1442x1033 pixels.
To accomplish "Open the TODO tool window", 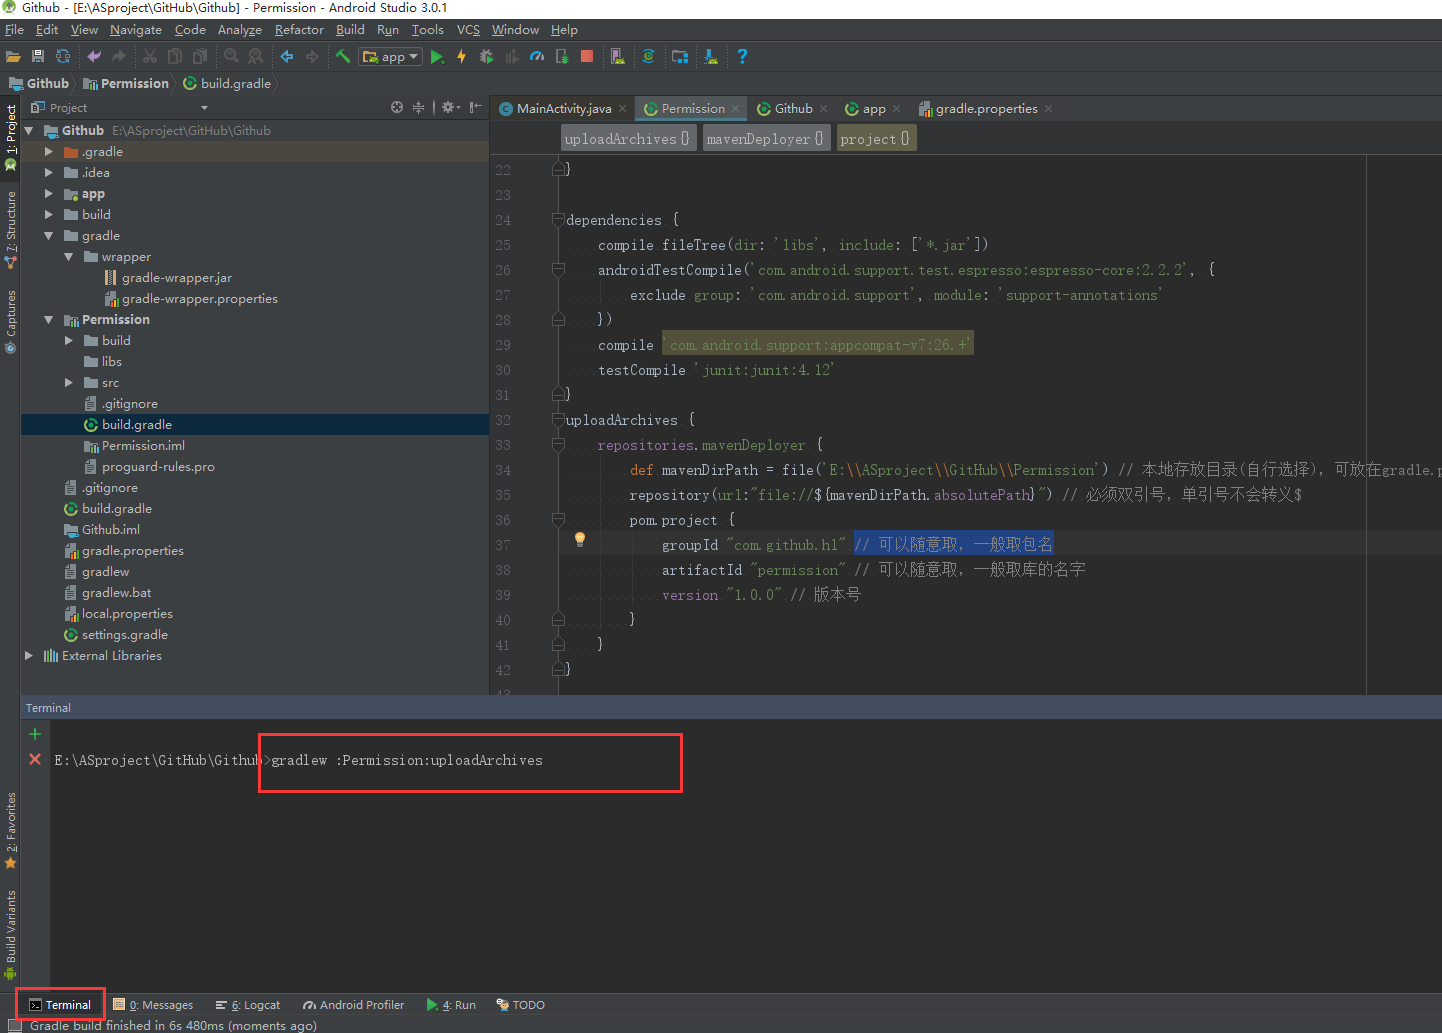I will 521,1005.
